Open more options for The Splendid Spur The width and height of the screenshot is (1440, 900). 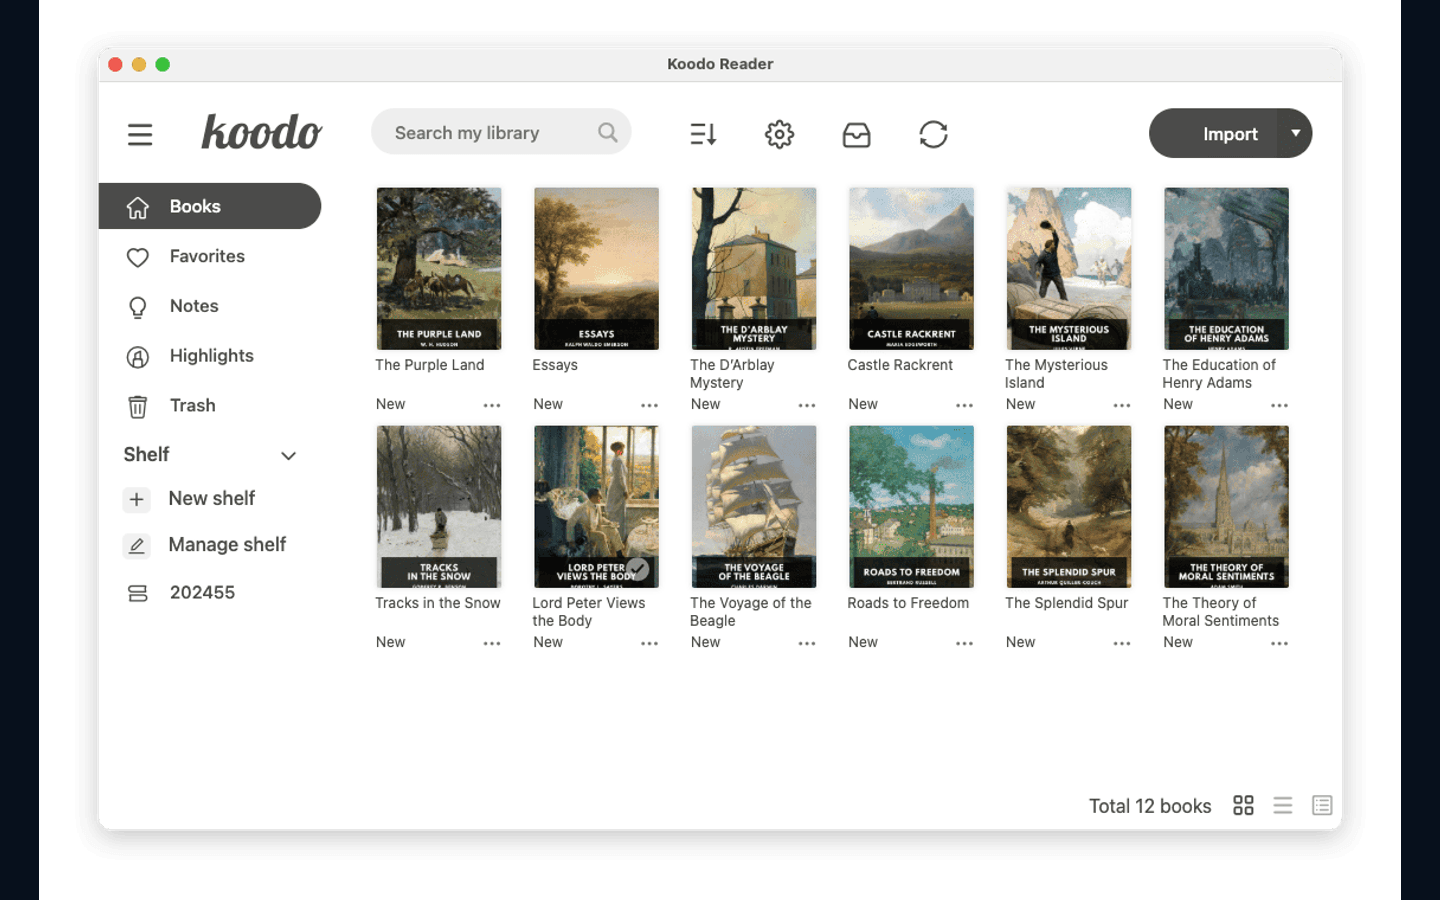tap(1122, 643)
